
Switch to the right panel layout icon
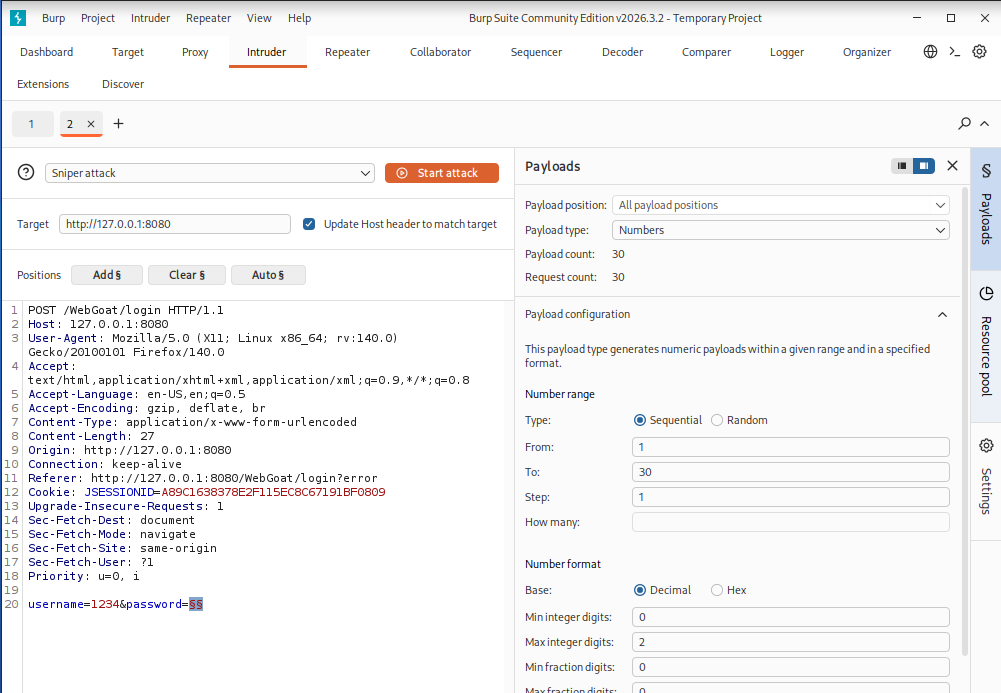924,166
